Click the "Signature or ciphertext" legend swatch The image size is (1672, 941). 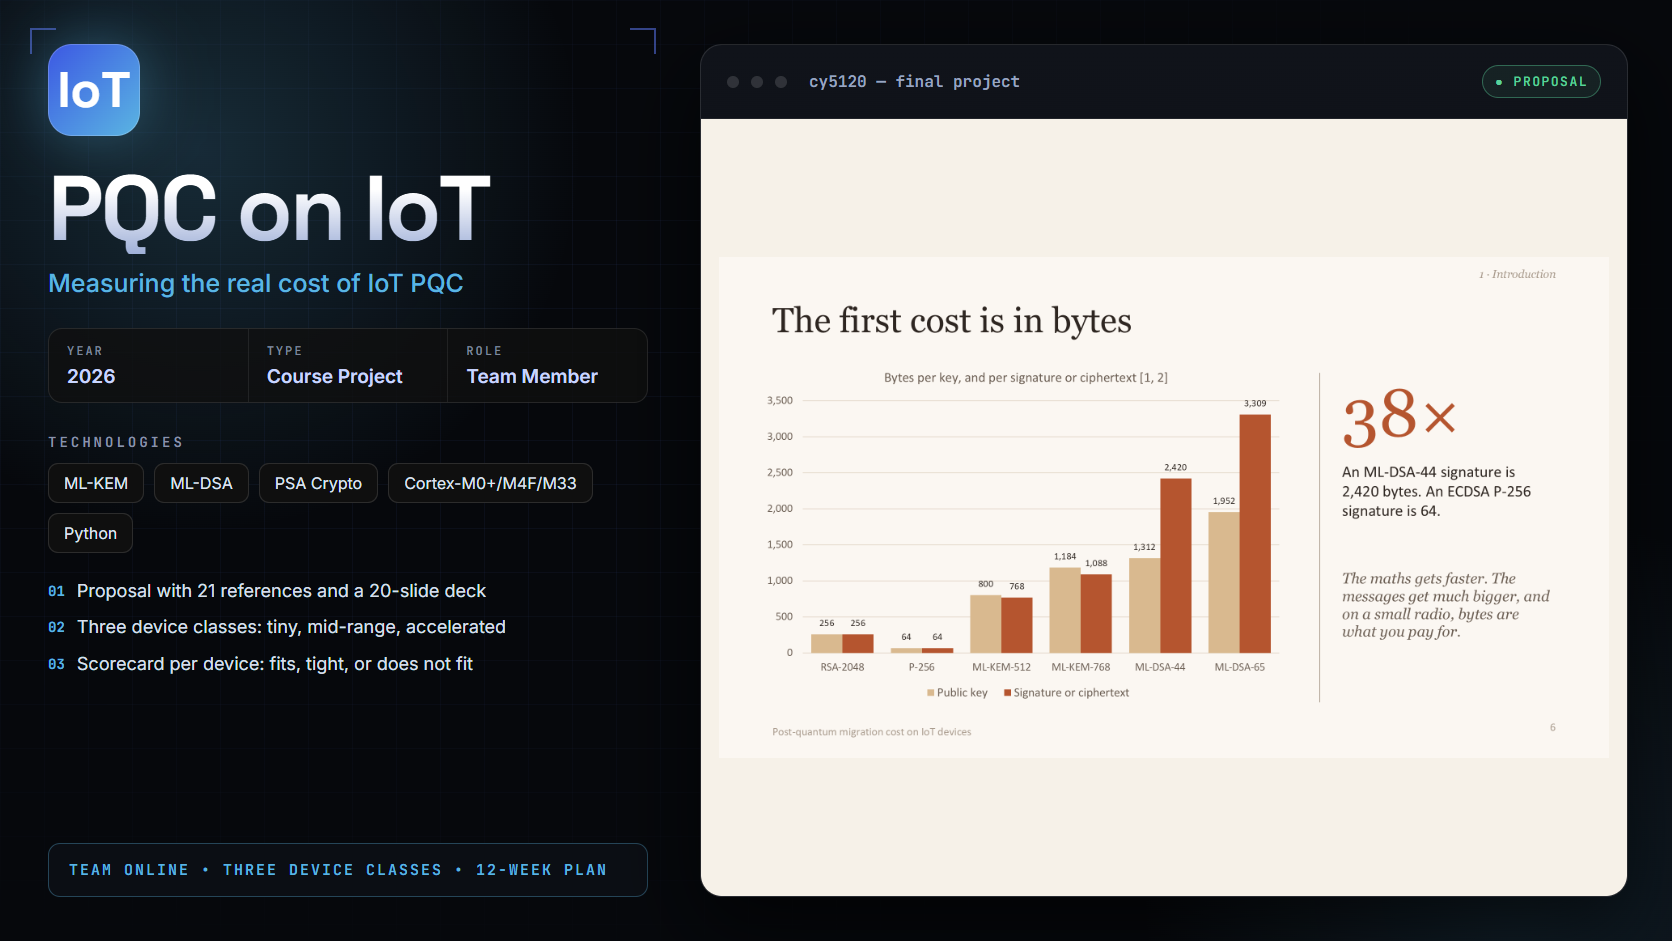click(x=1008, y=693)
